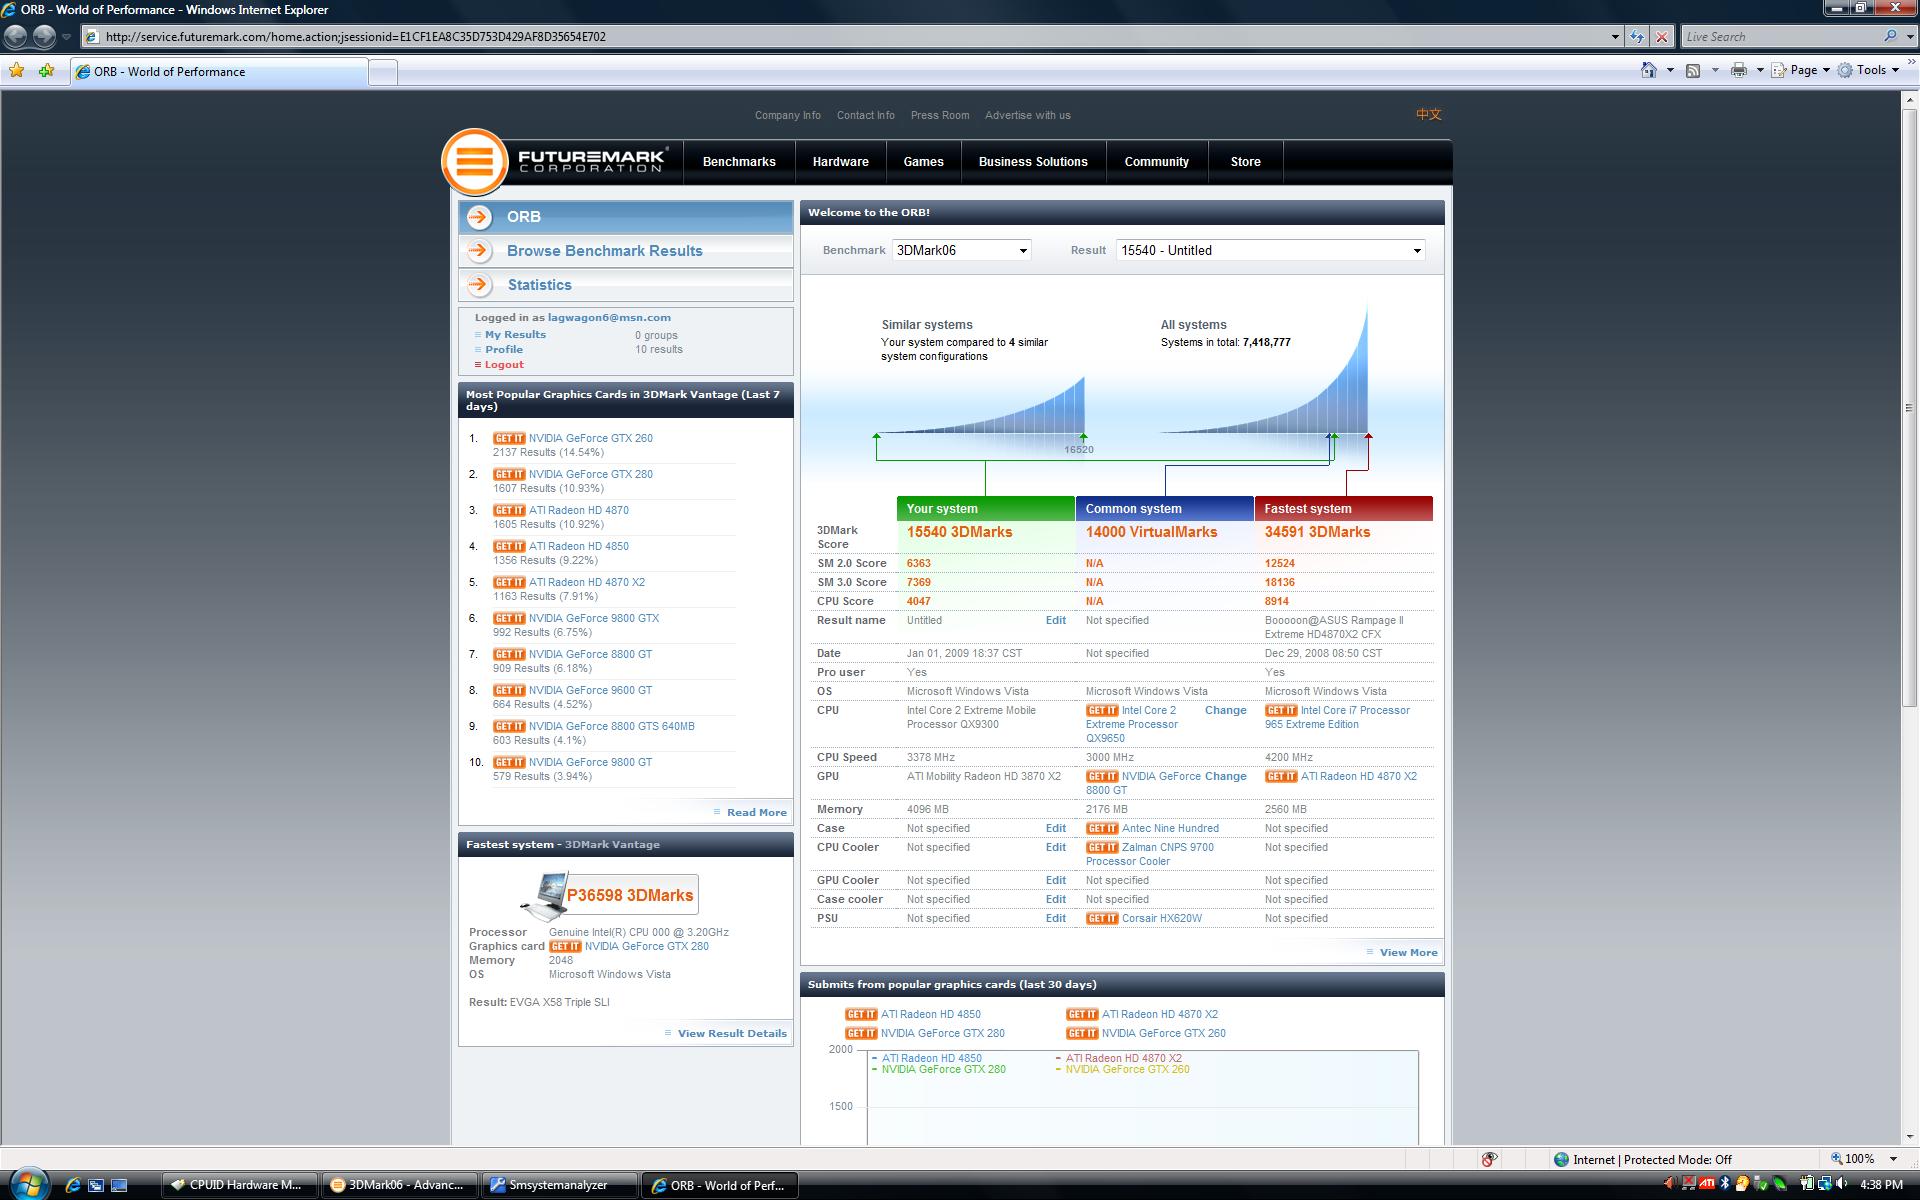Click the Your system green header
1920x1200 pixels.
tap(985, 508)
